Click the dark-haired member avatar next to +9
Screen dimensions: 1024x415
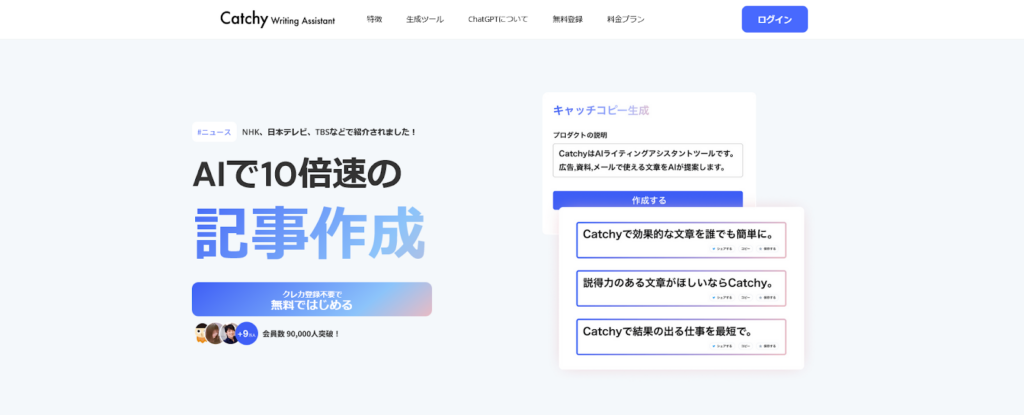point(230,333)
